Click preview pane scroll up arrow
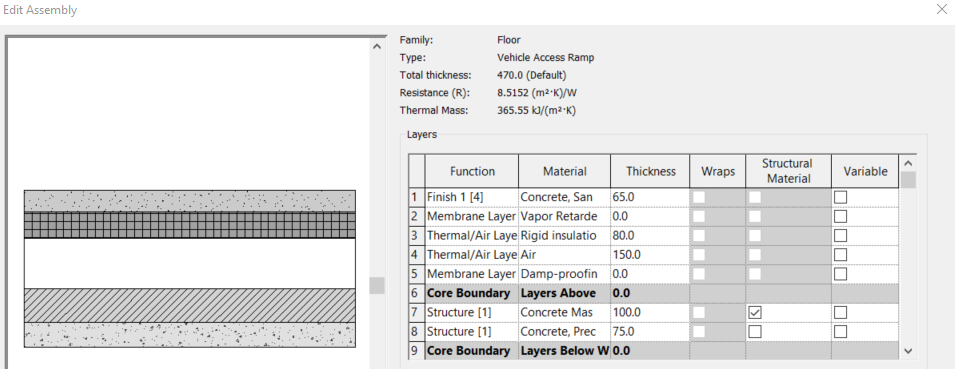This screenshot has width=955, height=369. coord(377,47)
